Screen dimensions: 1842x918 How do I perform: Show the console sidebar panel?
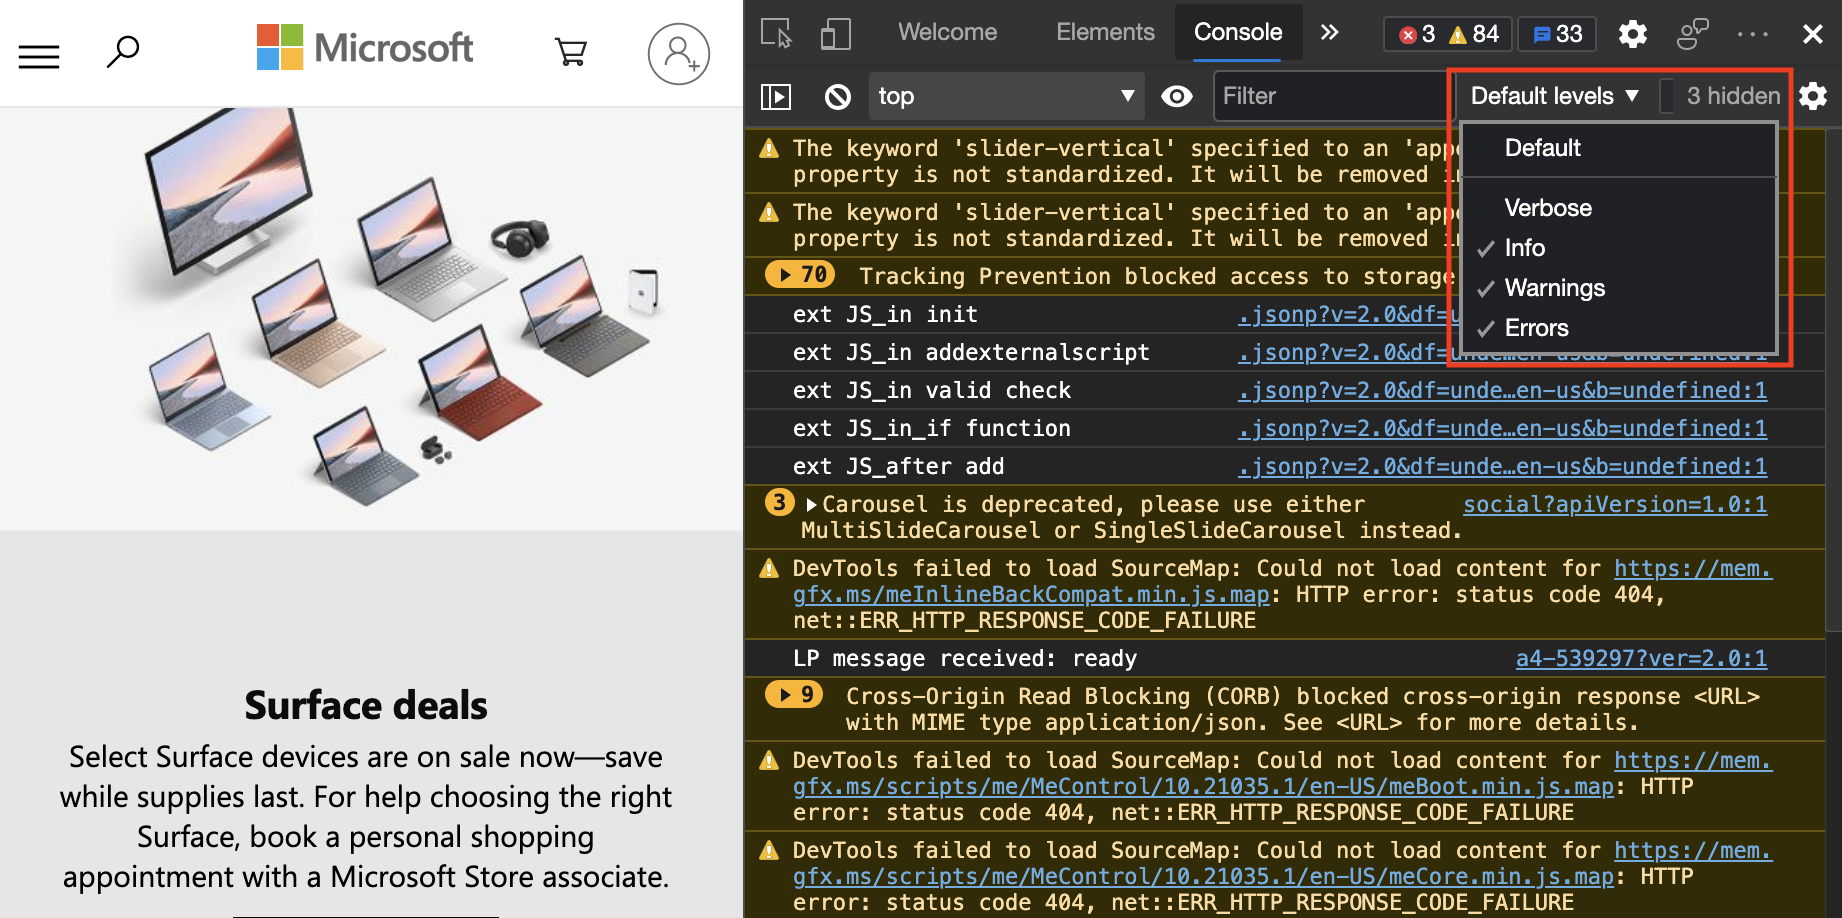tap(776, 96)
